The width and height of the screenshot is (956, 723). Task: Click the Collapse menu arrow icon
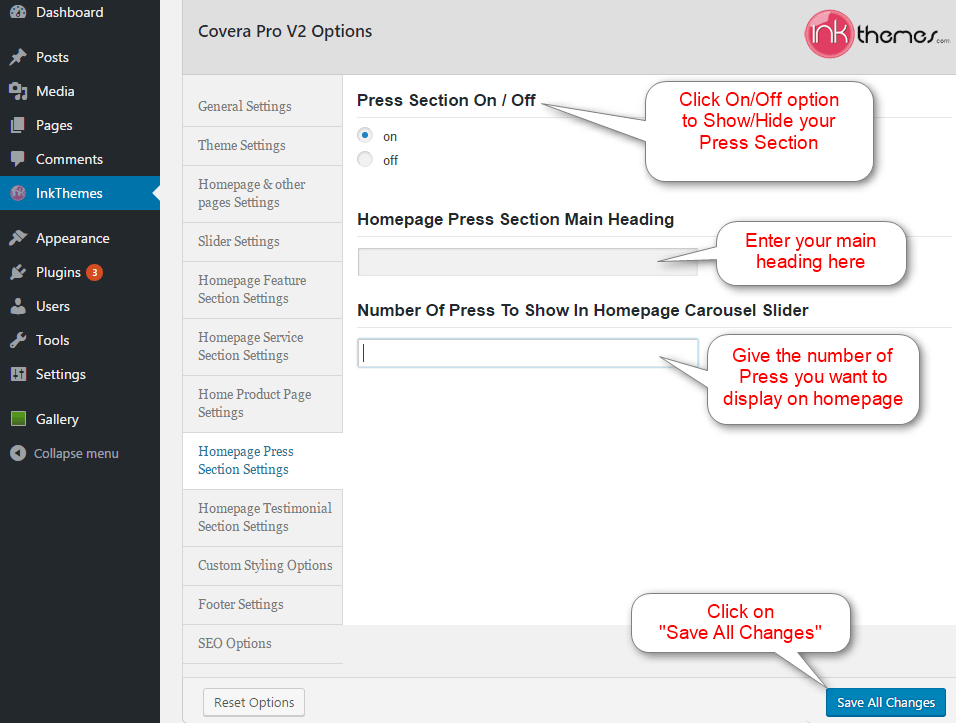click(x=18, y=453)
